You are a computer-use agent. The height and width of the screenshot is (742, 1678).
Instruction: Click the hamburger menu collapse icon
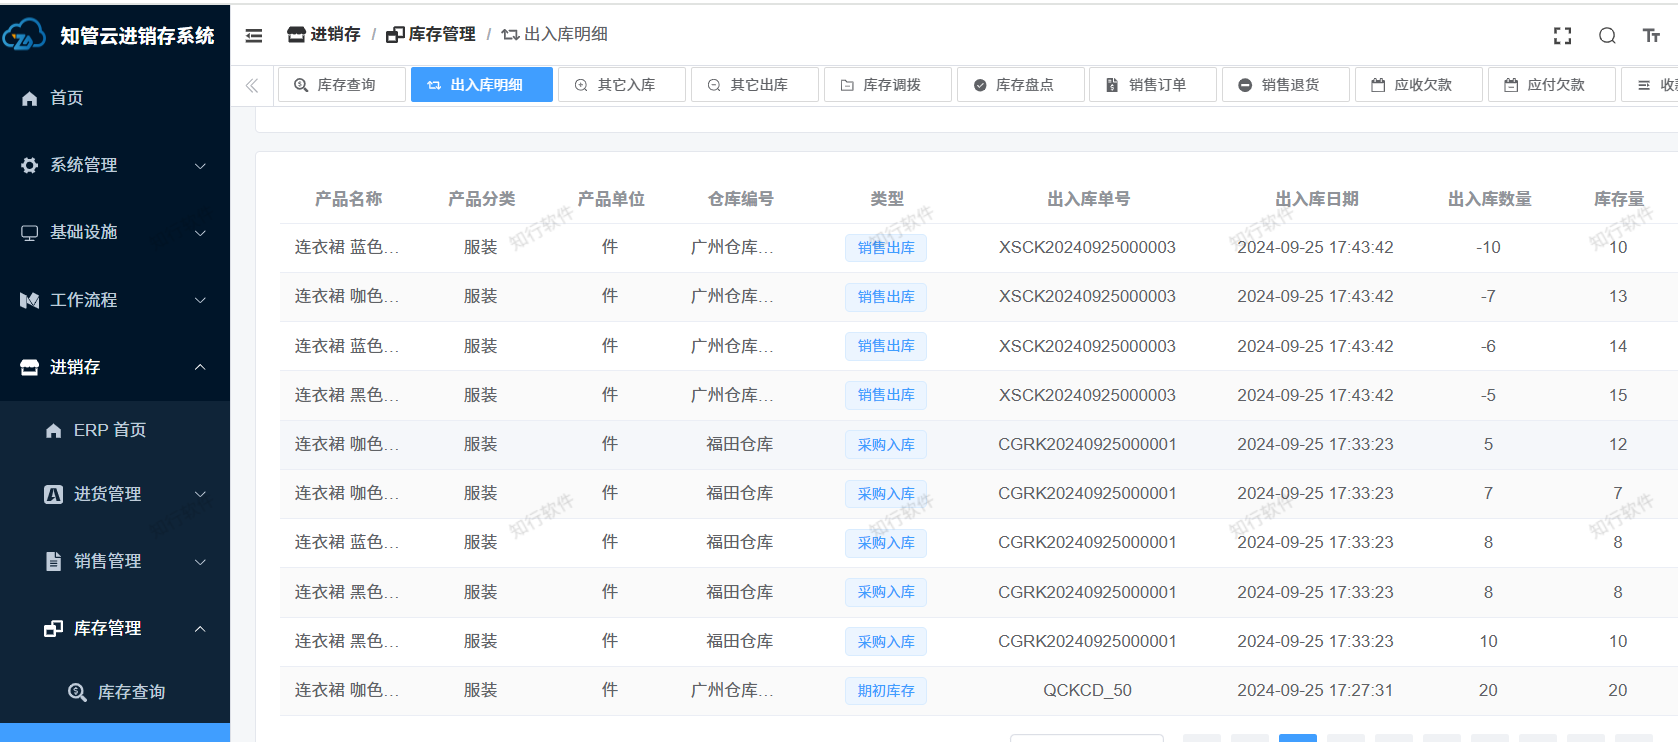254,36
